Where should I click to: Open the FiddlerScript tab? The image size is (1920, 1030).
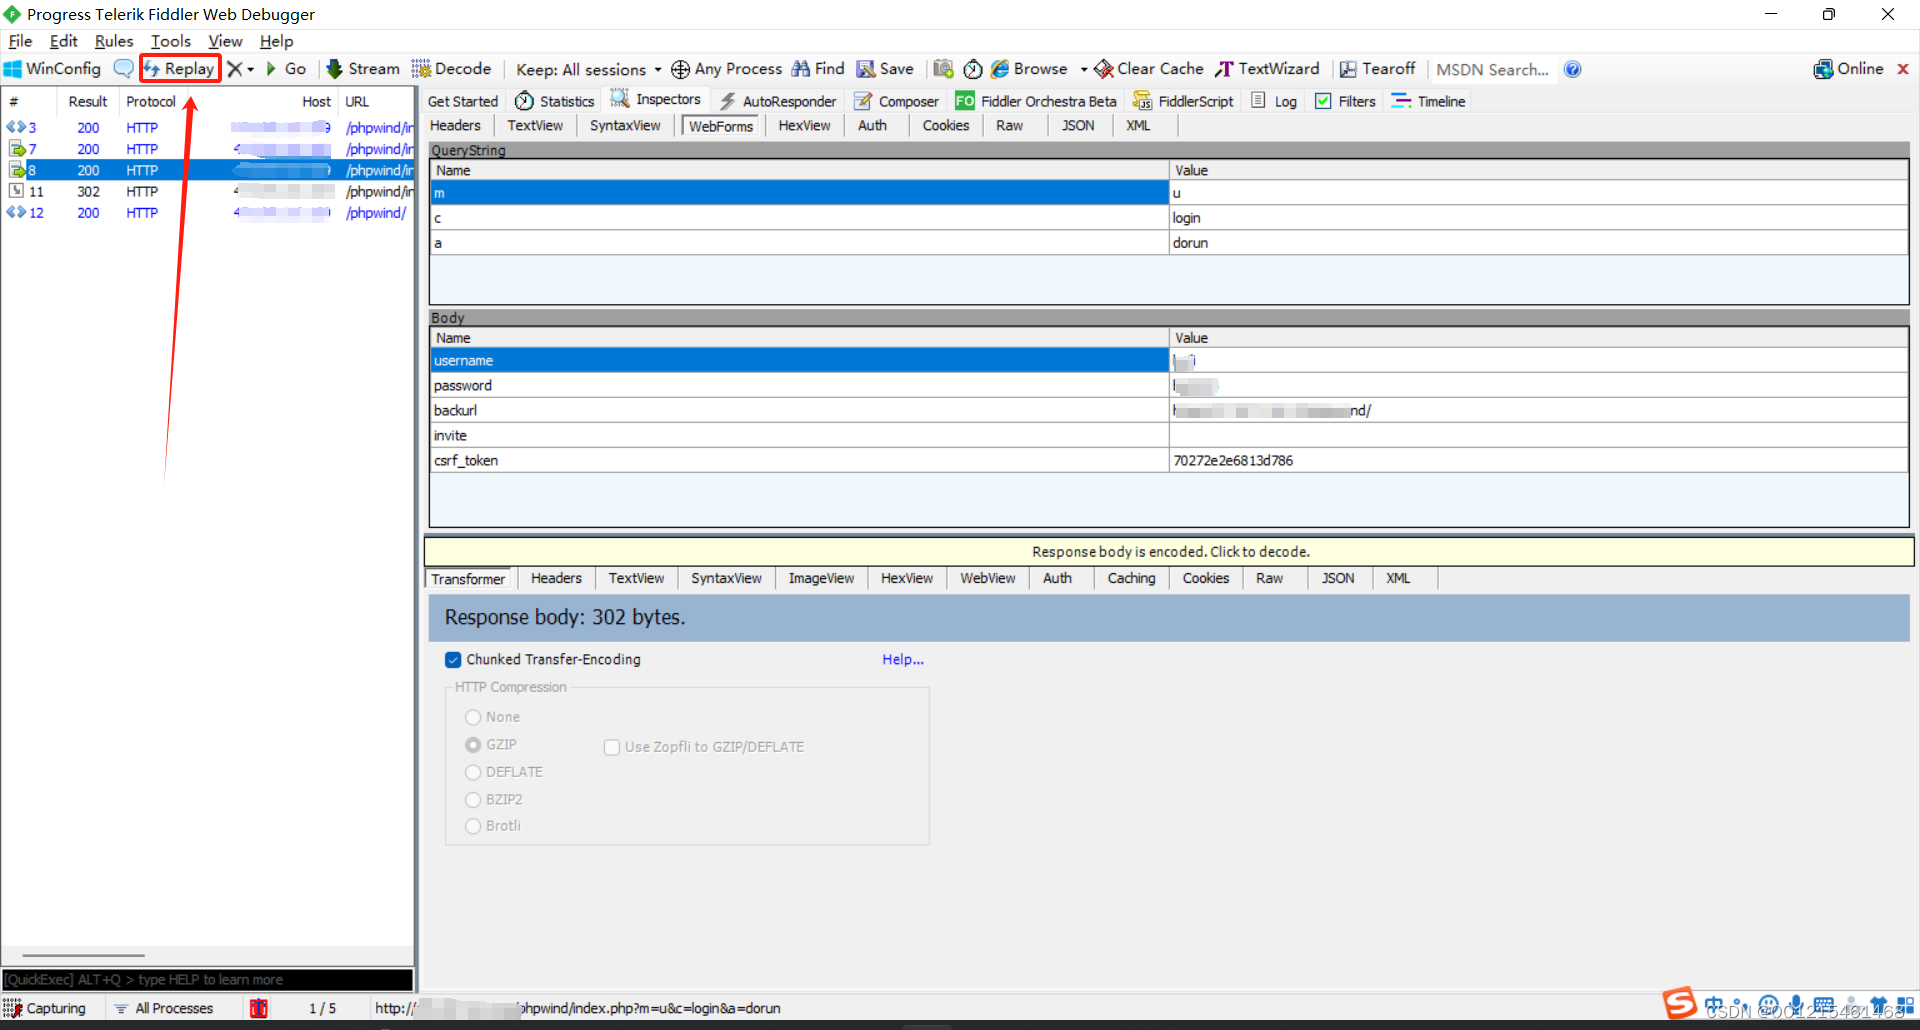point(1183,101)
